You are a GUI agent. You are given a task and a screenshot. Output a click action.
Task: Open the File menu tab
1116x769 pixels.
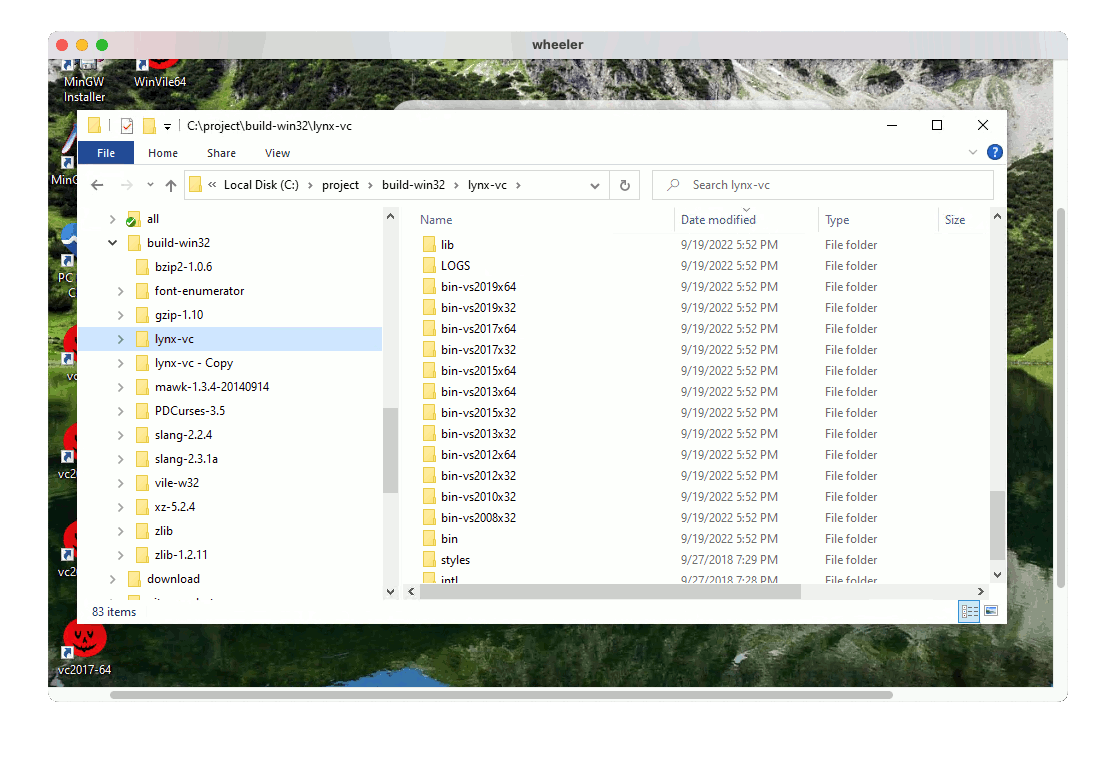point(106,153)
